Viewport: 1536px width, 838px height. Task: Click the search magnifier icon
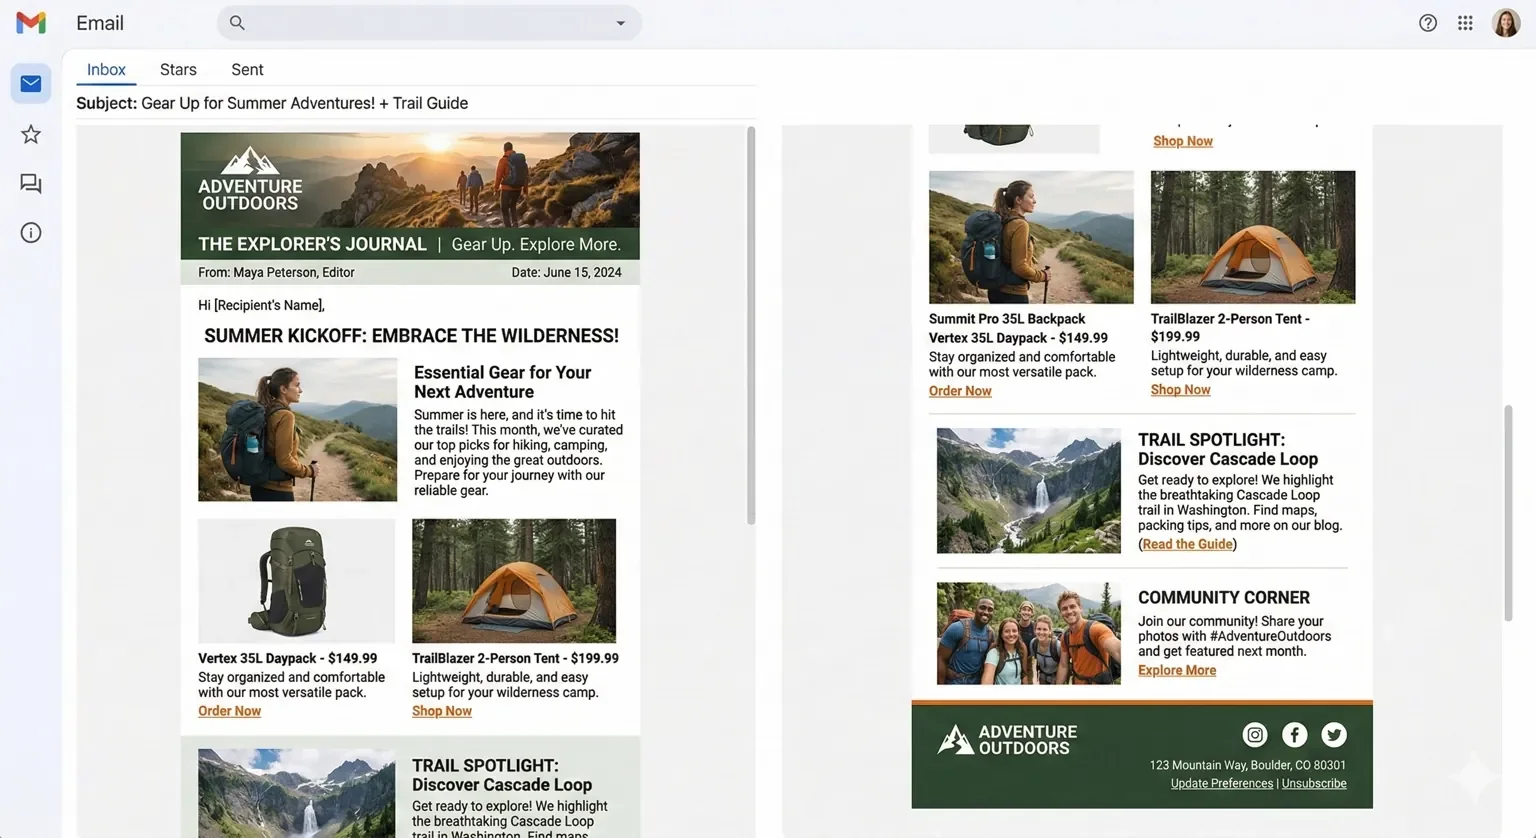click(x=236, y=22)
